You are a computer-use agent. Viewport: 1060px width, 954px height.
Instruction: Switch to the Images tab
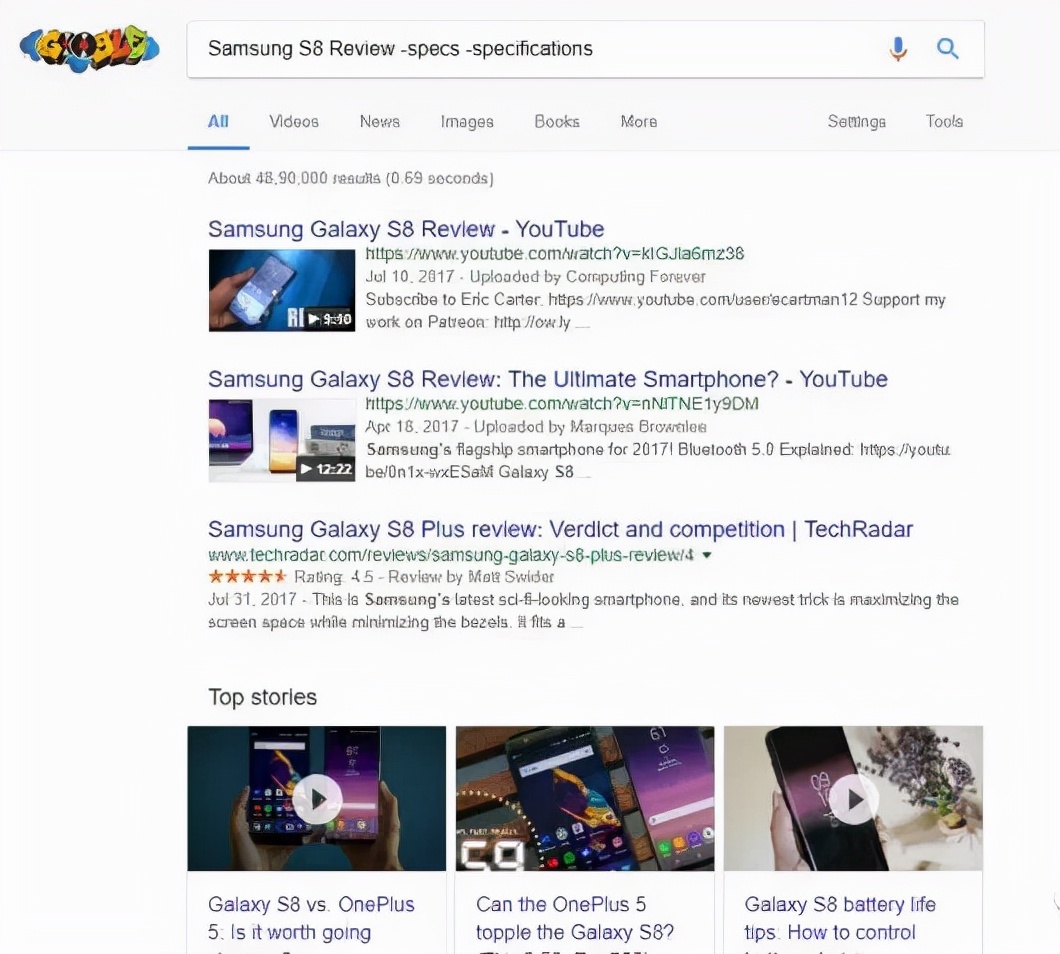pyautogui.click(x=467, y=122)
